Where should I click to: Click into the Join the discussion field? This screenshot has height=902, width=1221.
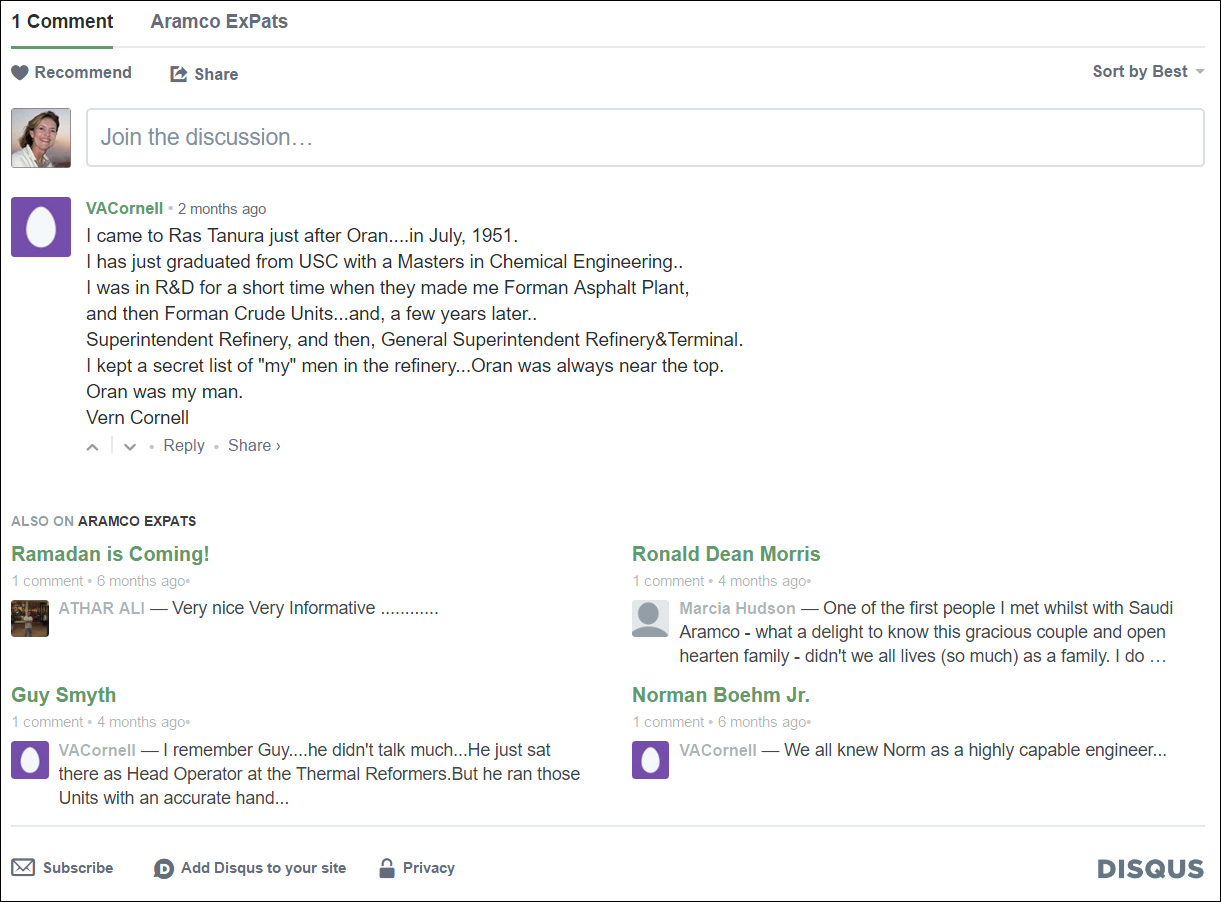click(645, 138)
